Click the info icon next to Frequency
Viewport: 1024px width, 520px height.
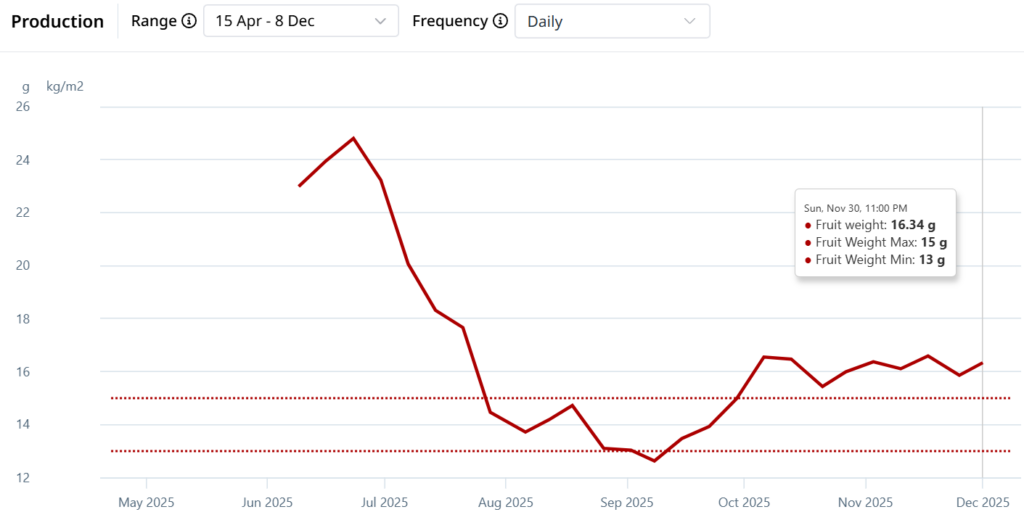point(500,21)
